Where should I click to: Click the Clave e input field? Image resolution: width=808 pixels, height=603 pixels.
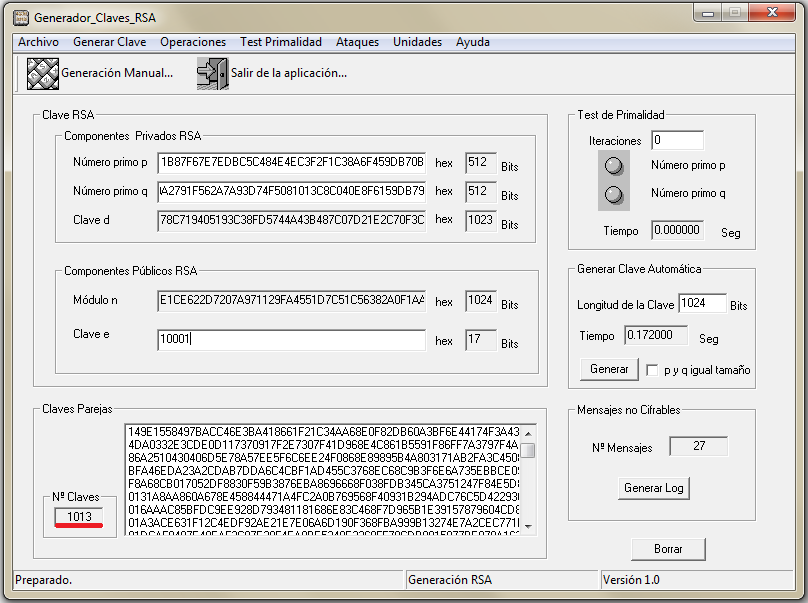tap(291, 340)
